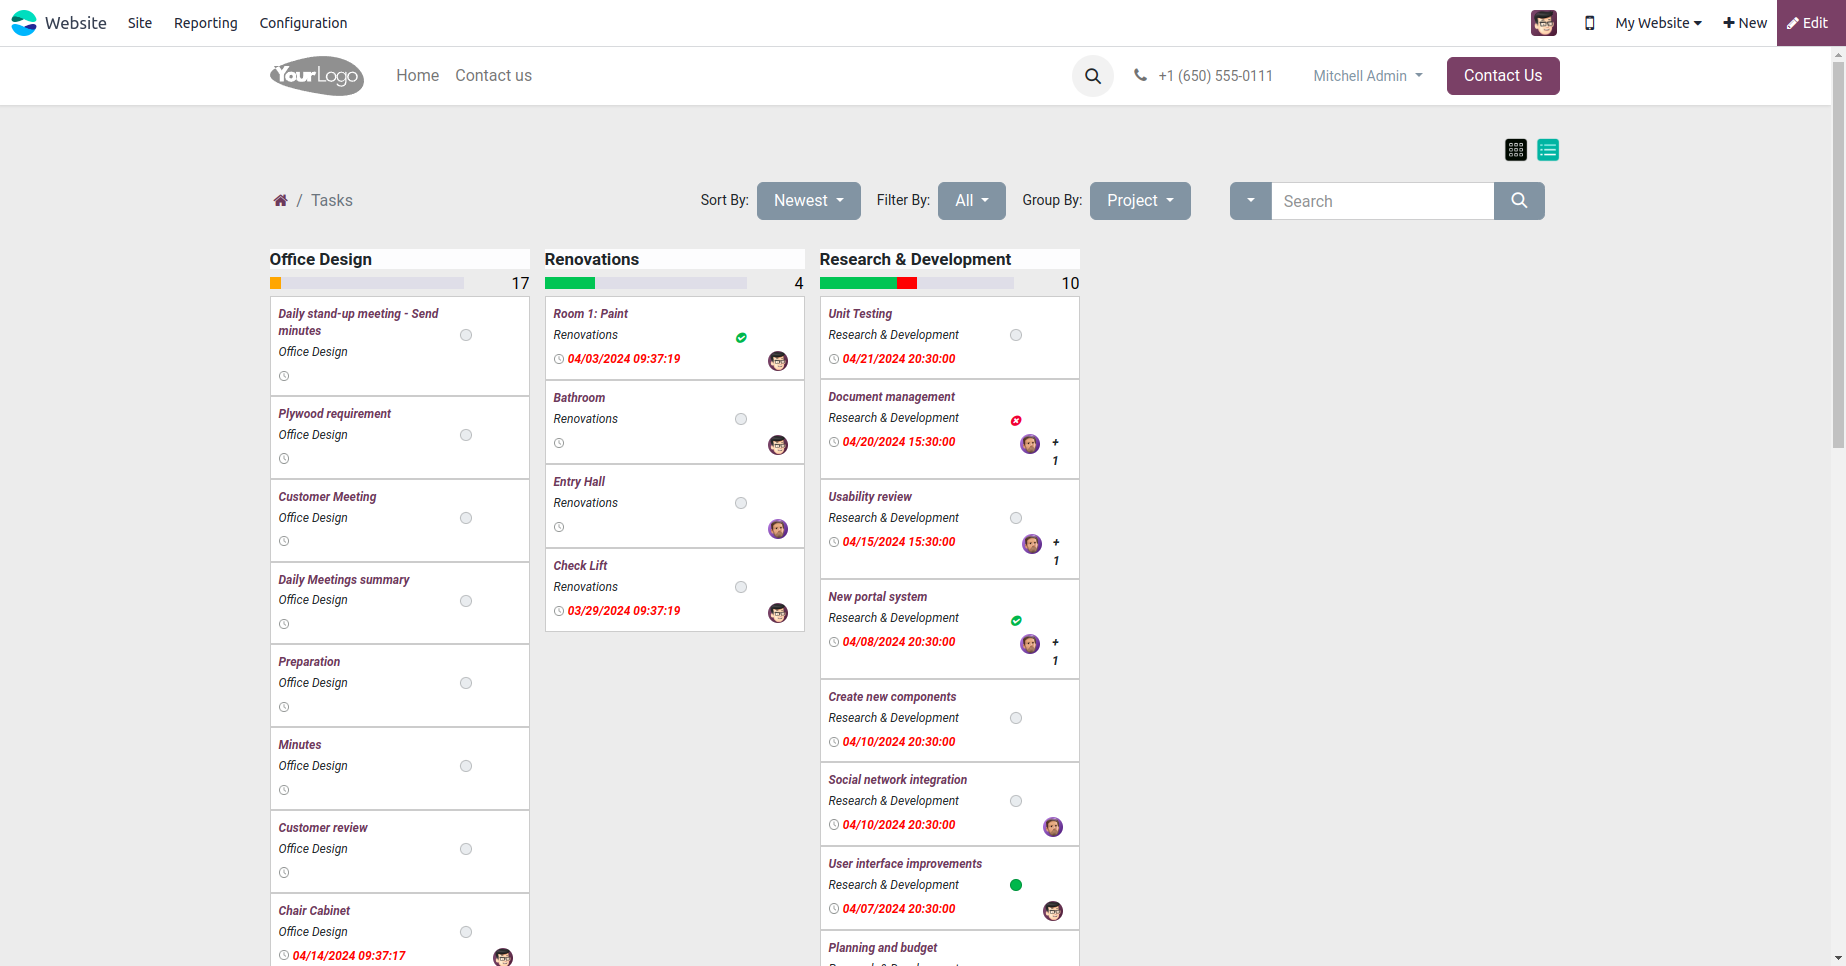Toggle state circle on Unit Testing card
Screen dimensions: 1846x966
[x=1016, y=335]
